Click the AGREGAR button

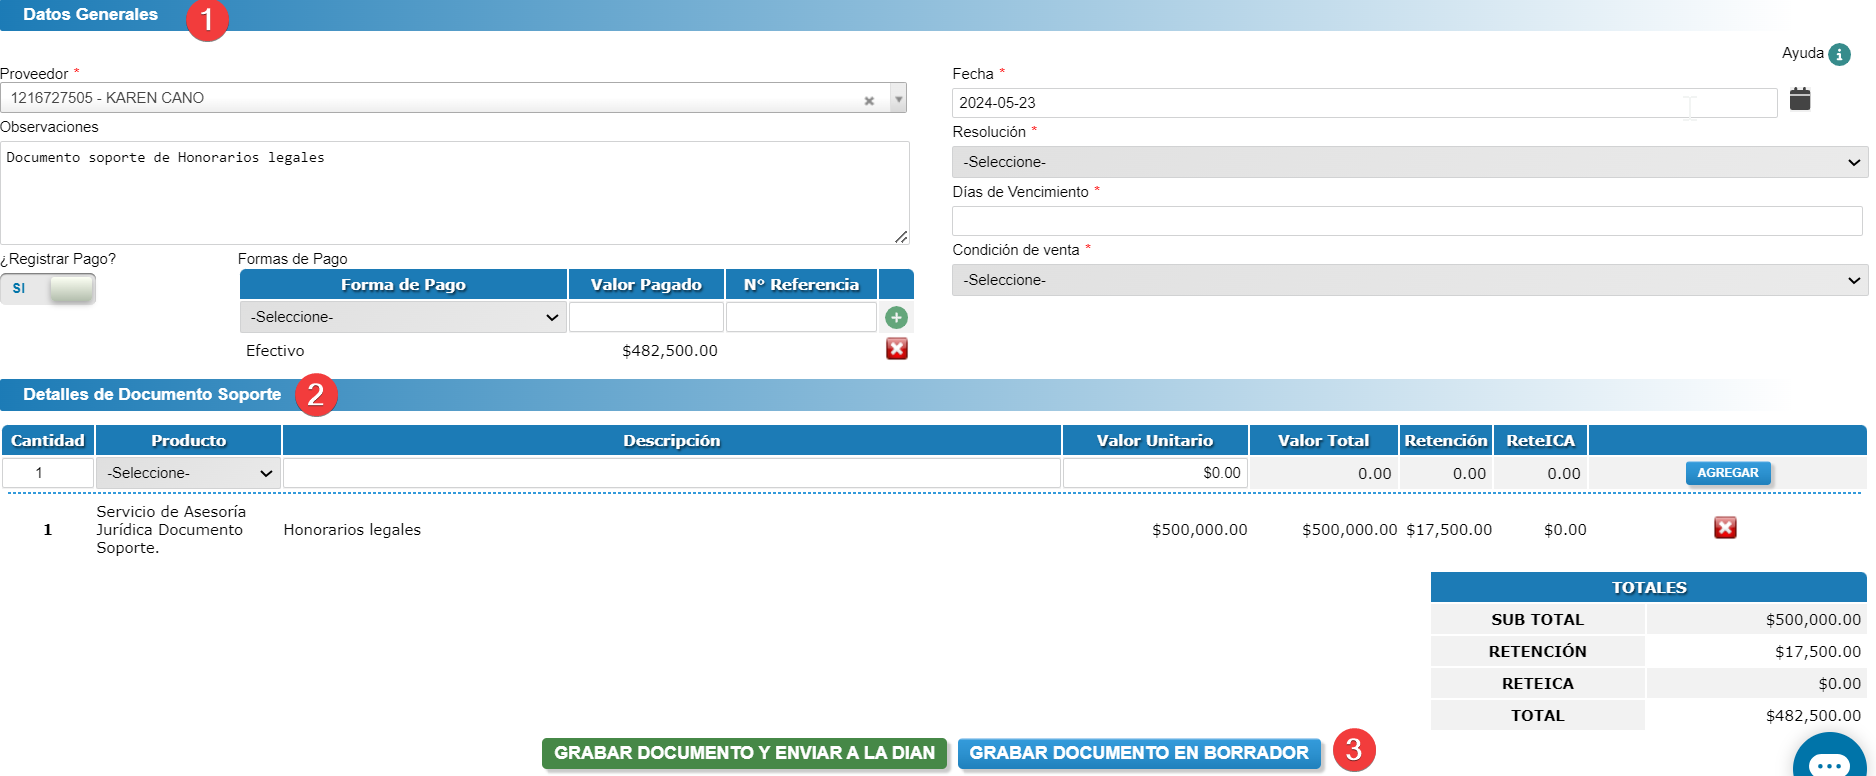pos(1727,473)
